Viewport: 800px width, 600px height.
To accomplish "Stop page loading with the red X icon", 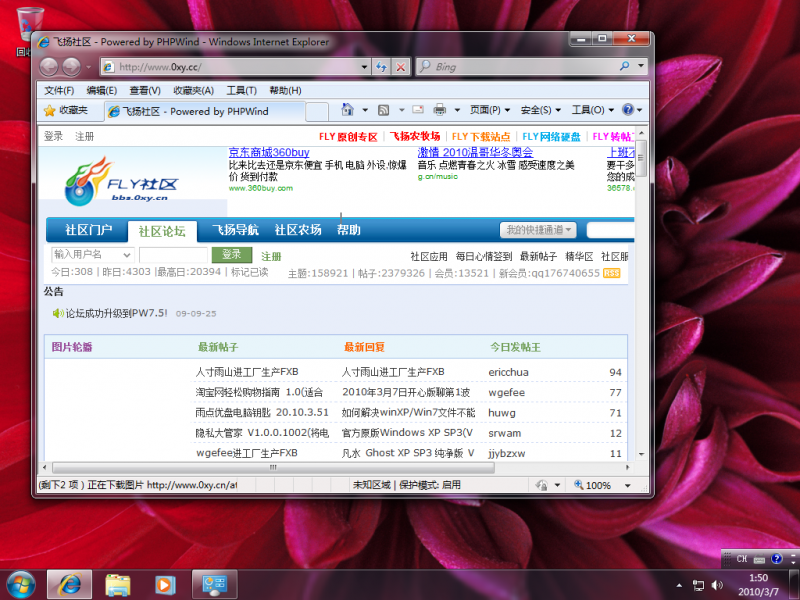I will pos(401,67).
